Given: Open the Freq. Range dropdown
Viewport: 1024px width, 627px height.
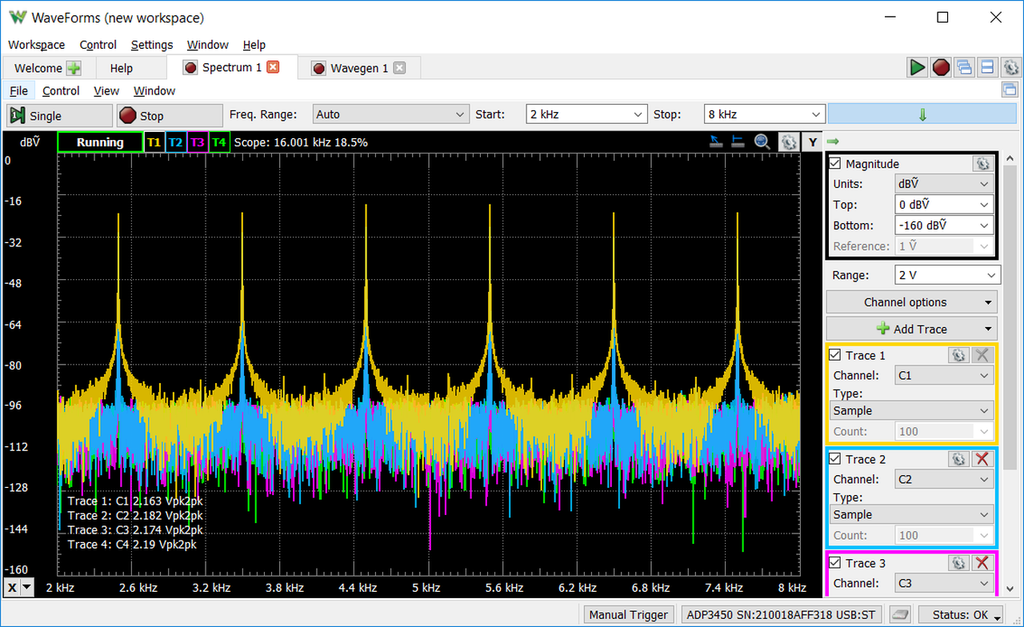Looking at the screenshot, I should click(x=390, y=114).
